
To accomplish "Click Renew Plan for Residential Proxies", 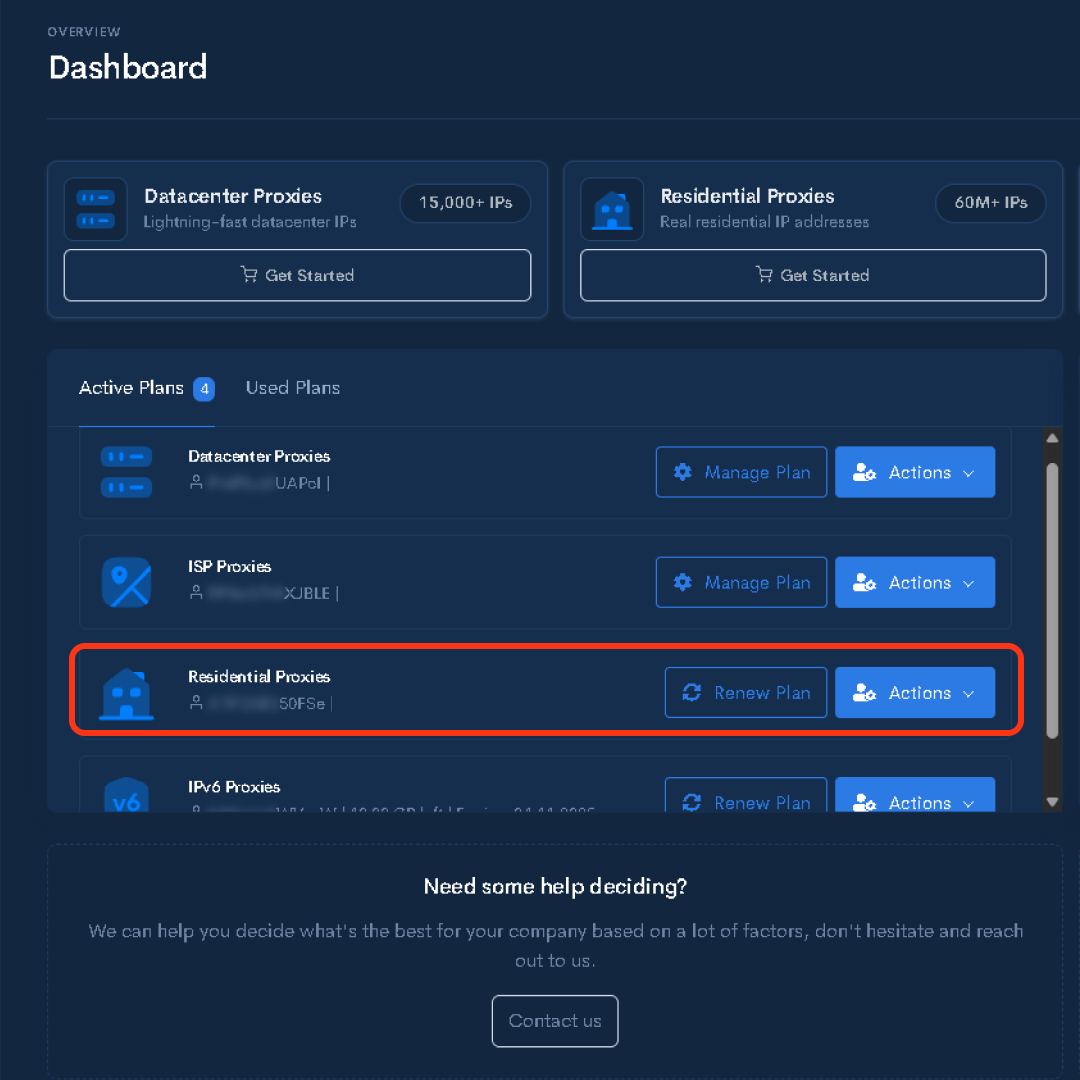I will (x=746, y=693).
